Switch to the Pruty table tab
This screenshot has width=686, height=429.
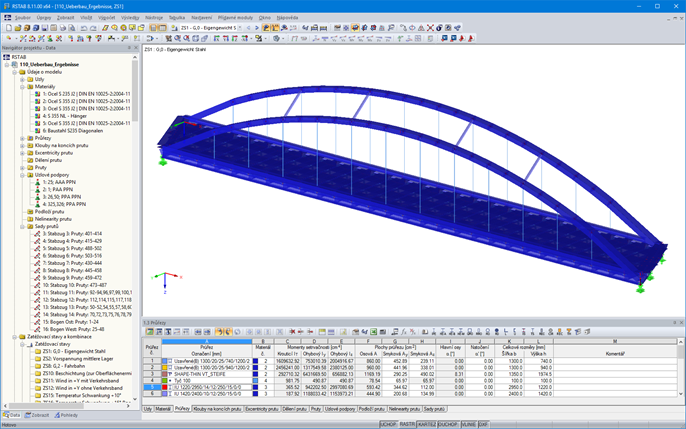[316, 409]
